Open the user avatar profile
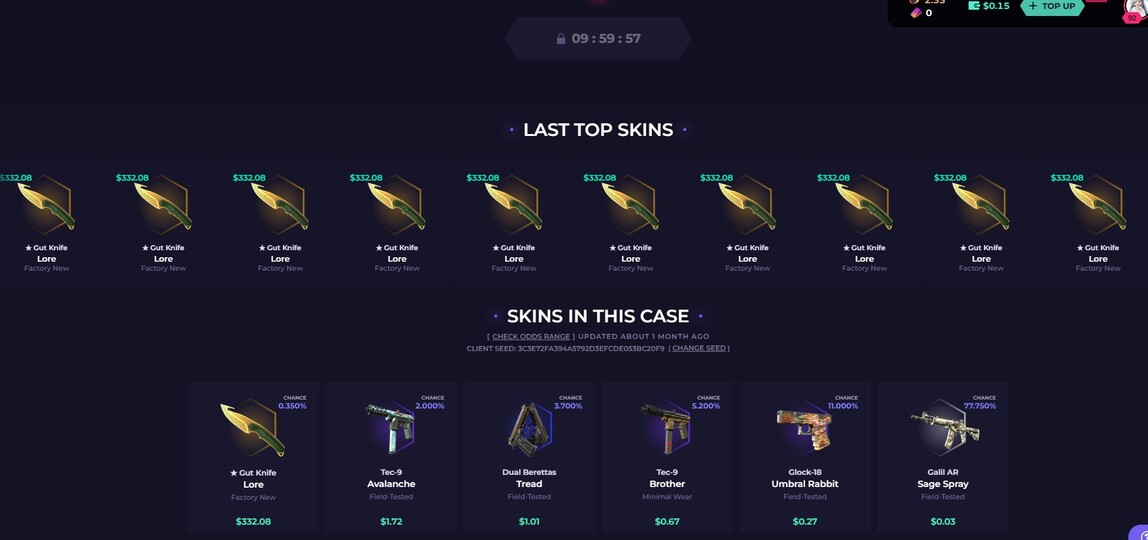1148x540 pixels. point(1135,8)
